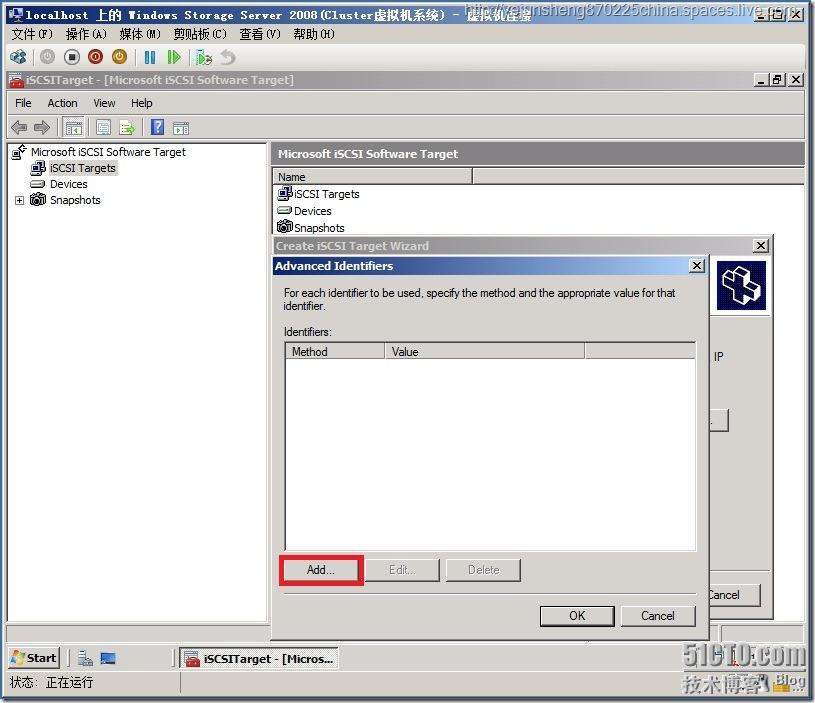This screenshot has height=703, width=815.
Task: Cancel the Advanced Identifiers dialog
Action: [658, 616]
